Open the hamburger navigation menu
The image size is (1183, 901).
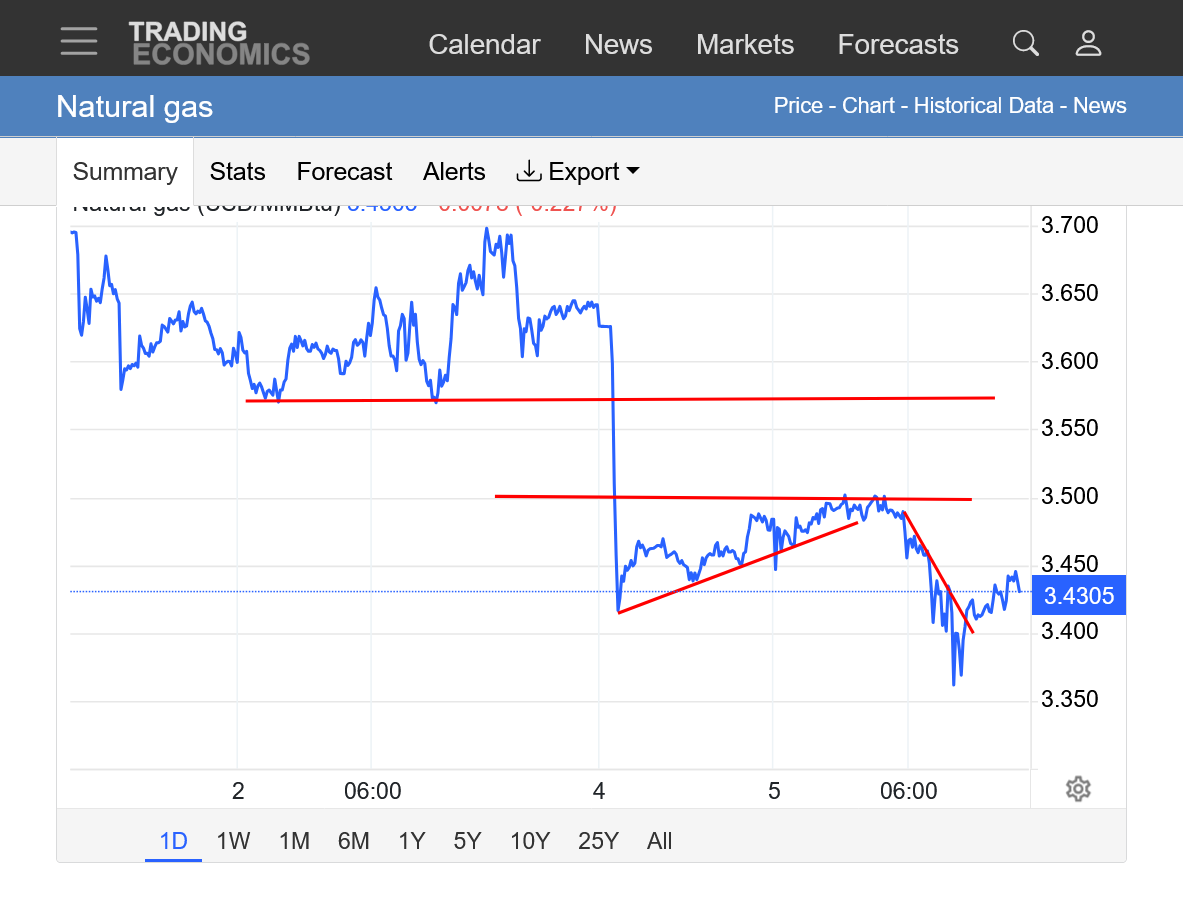click(79, 42)
